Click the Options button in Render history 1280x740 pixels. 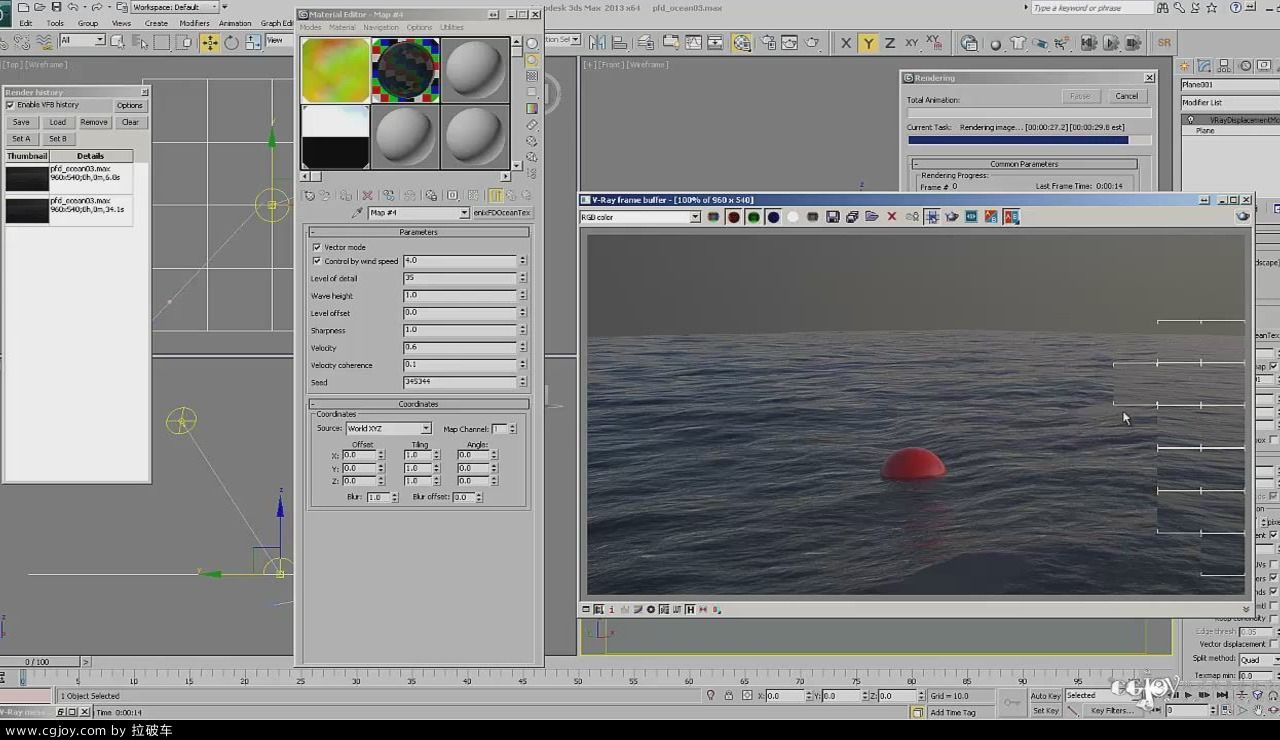[x=130, y=105]
